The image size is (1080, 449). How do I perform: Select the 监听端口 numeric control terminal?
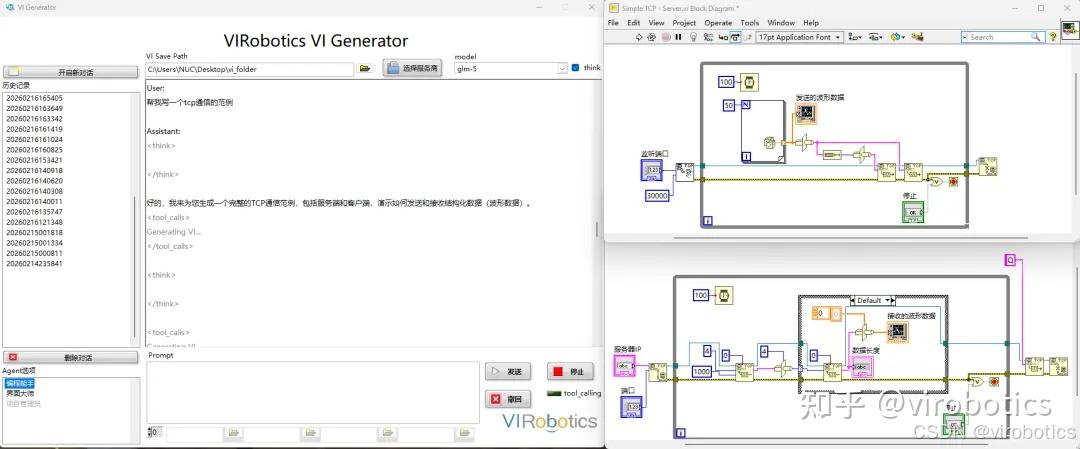point(651,170)
